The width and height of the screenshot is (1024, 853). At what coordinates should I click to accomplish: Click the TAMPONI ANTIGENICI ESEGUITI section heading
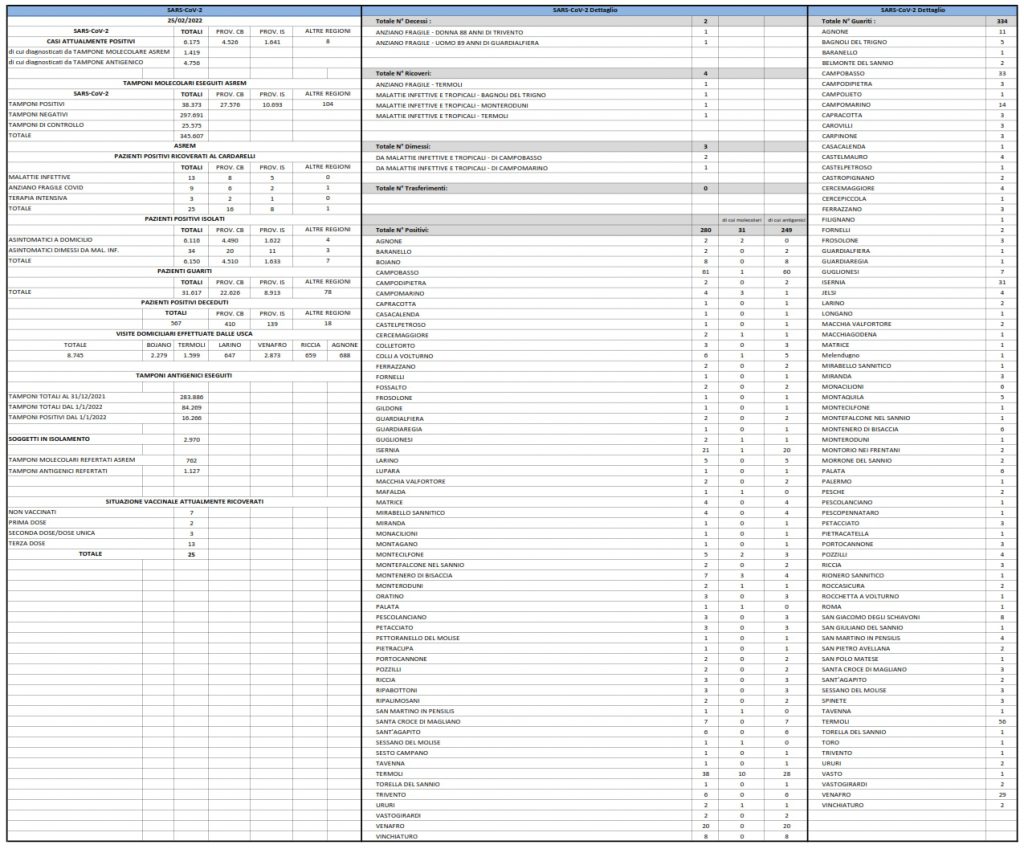click(x=184, y=376)
